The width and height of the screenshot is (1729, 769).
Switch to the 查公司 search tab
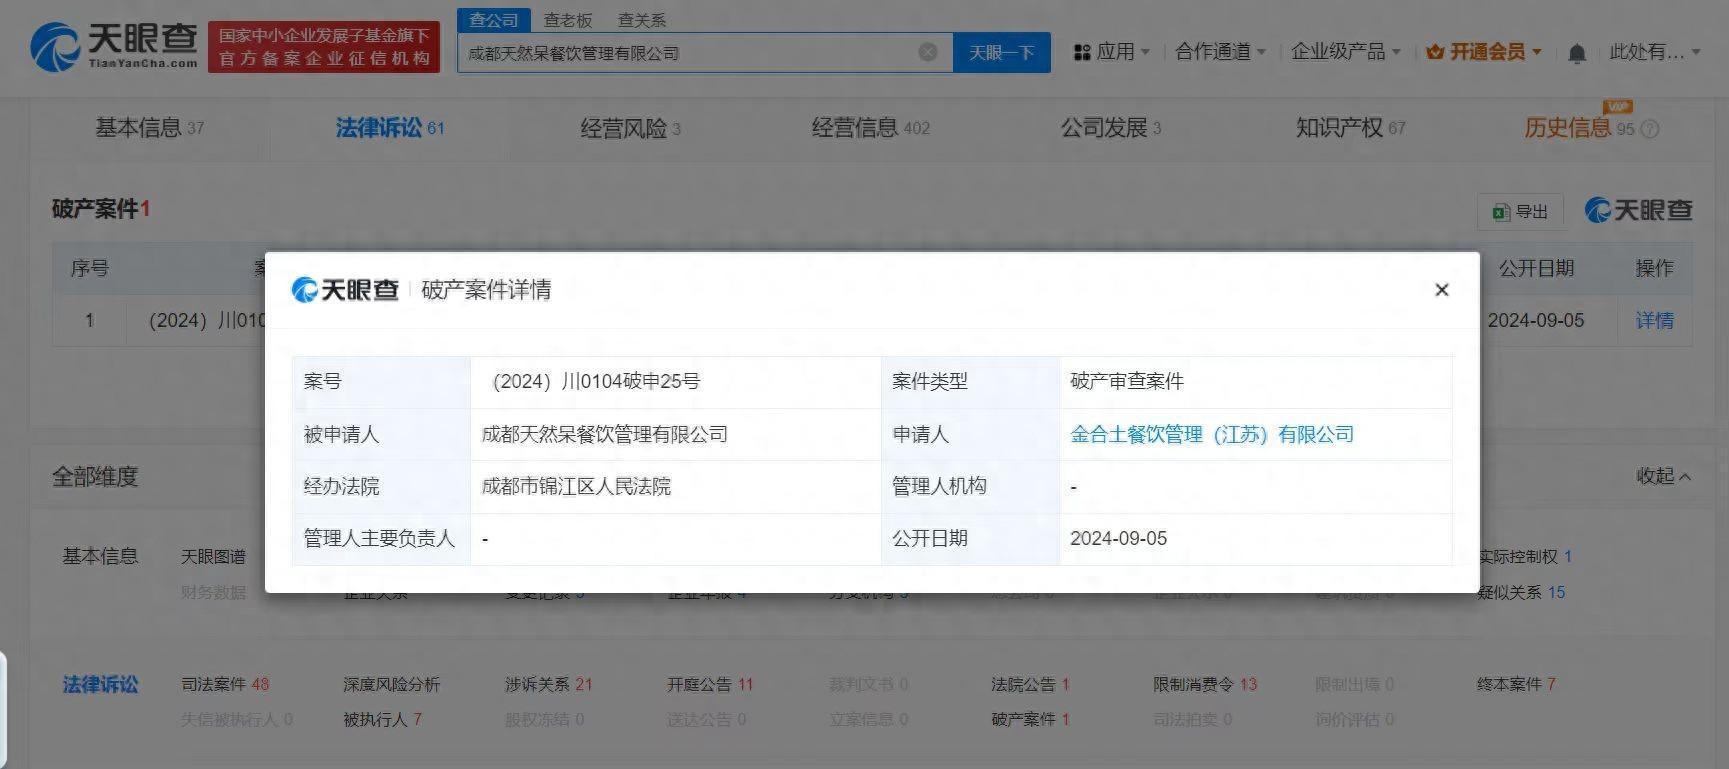(494, 20)
